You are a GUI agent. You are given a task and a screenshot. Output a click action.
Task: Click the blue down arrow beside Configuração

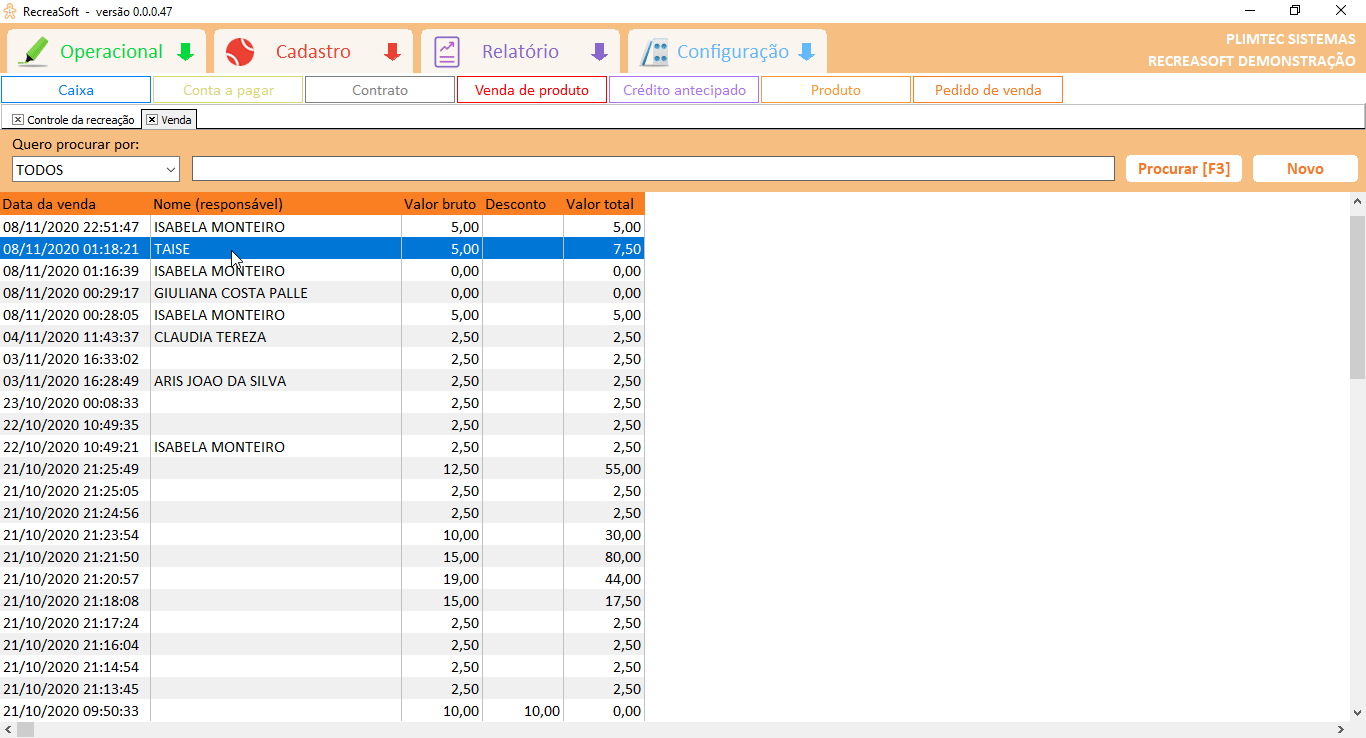pyautogui.click(x=806, y=52)
